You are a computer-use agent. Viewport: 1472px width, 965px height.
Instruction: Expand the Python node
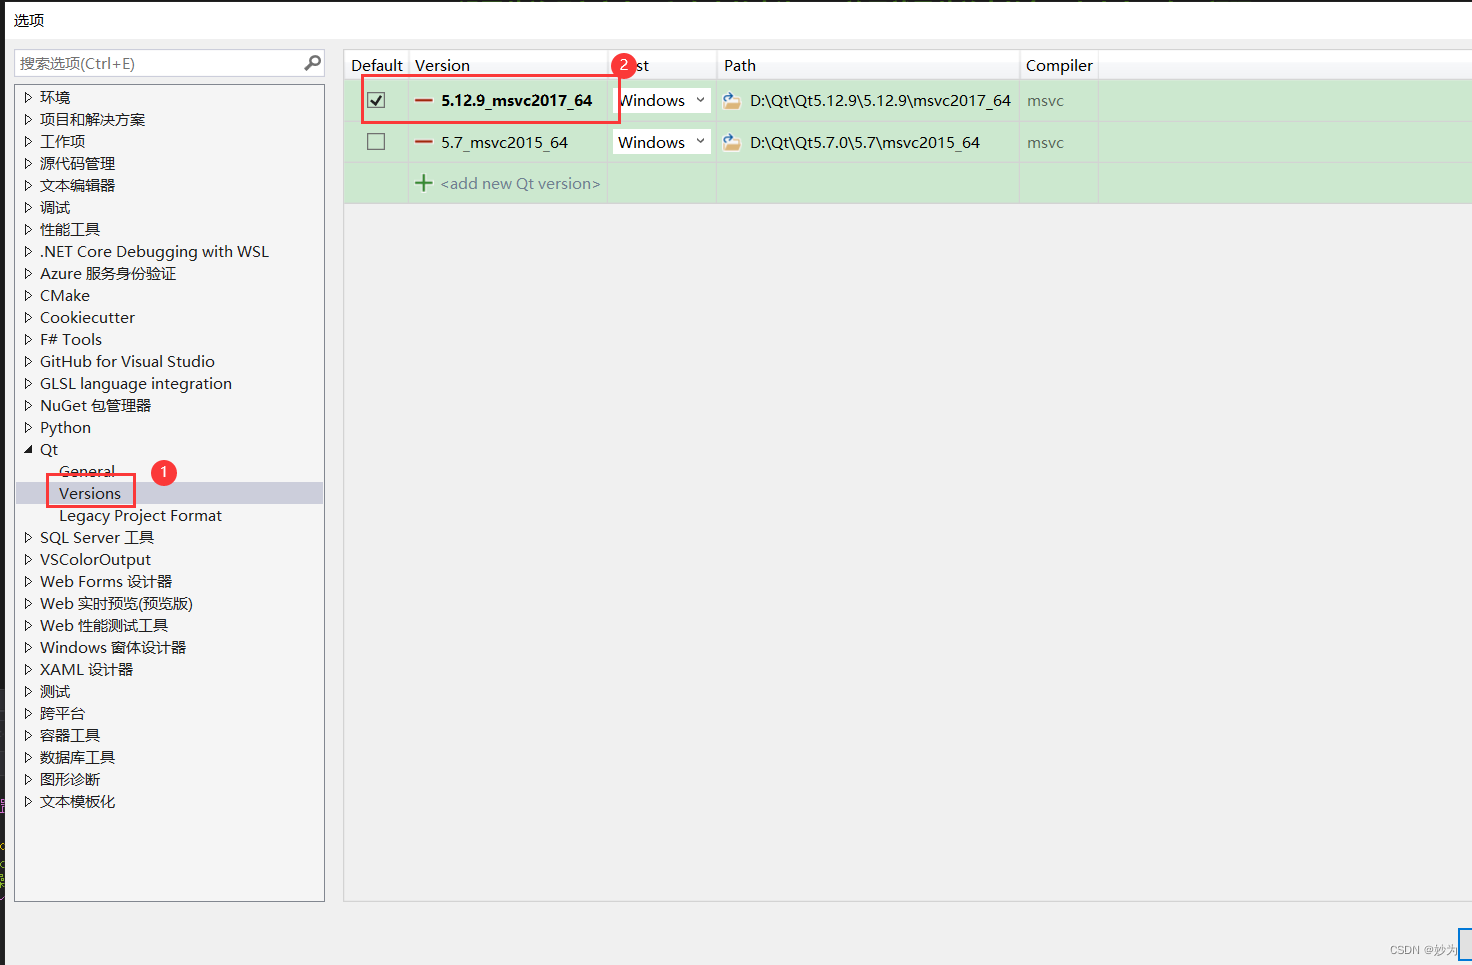(x=28, y=427)
